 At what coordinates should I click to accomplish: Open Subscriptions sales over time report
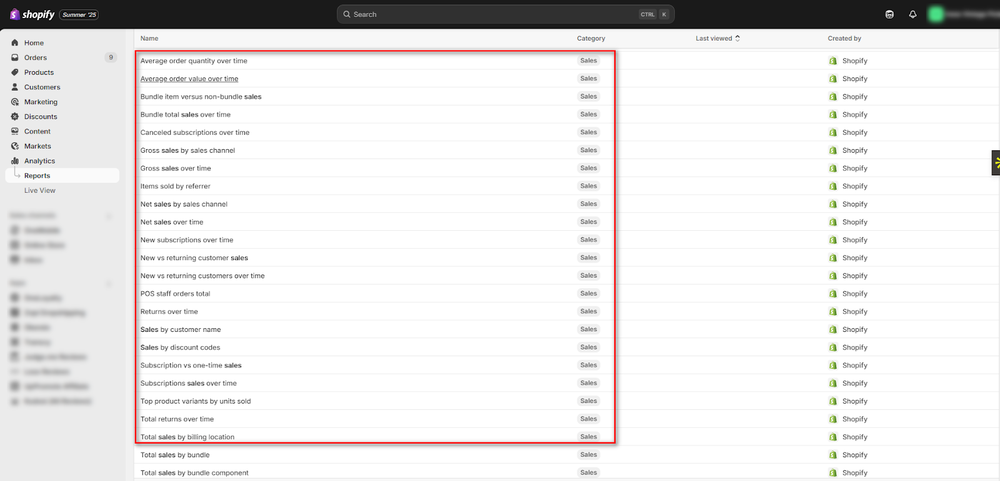pyautogui.click(x=189, y=383)
